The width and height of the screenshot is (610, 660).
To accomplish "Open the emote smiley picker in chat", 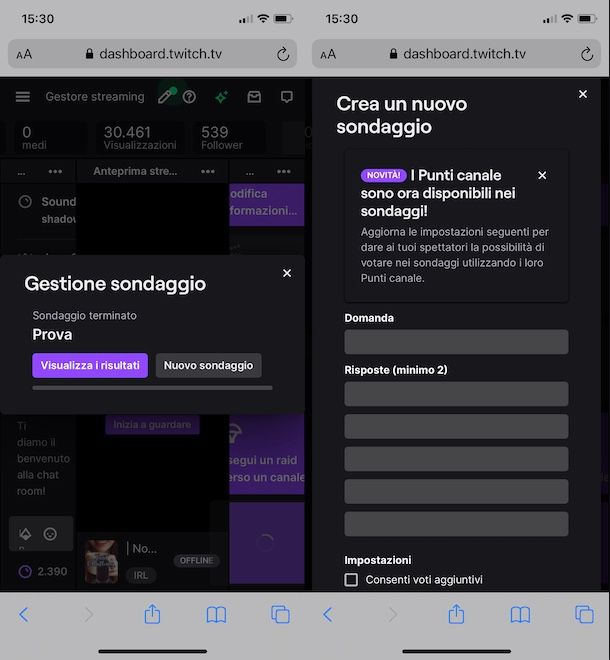I will (x=50, y=534).
